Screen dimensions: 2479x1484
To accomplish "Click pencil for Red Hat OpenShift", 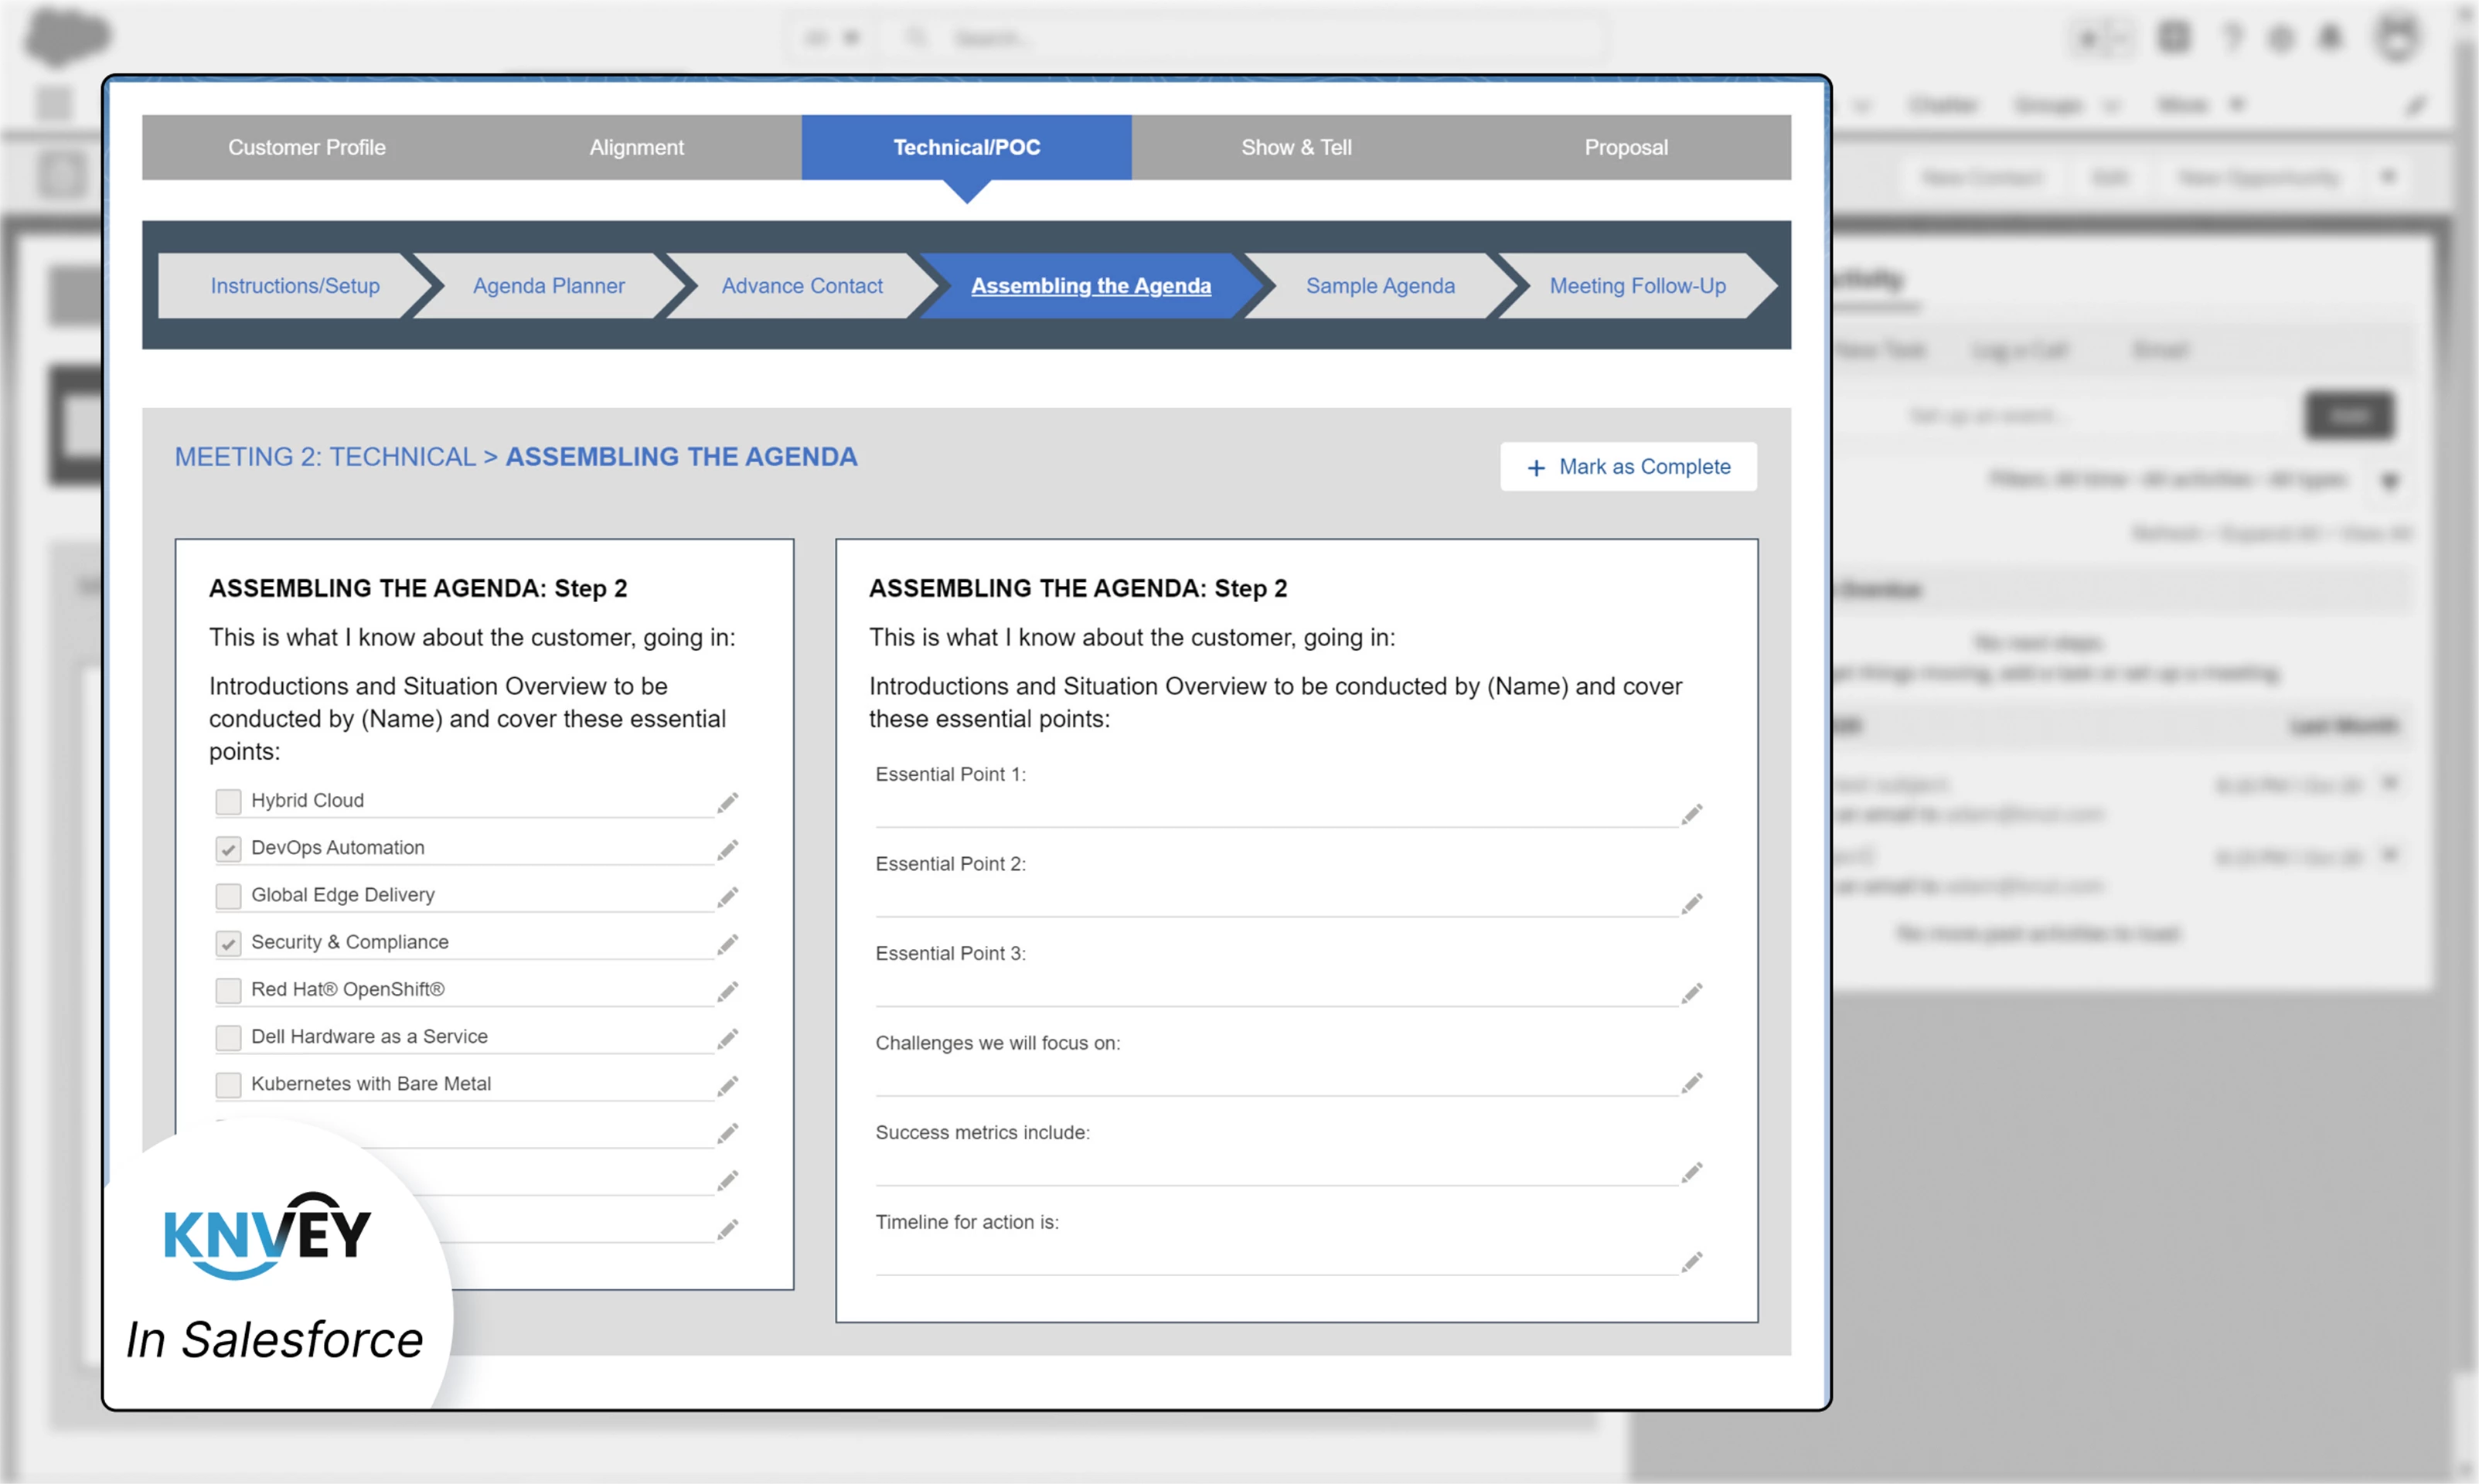I will tap(728, 991).
